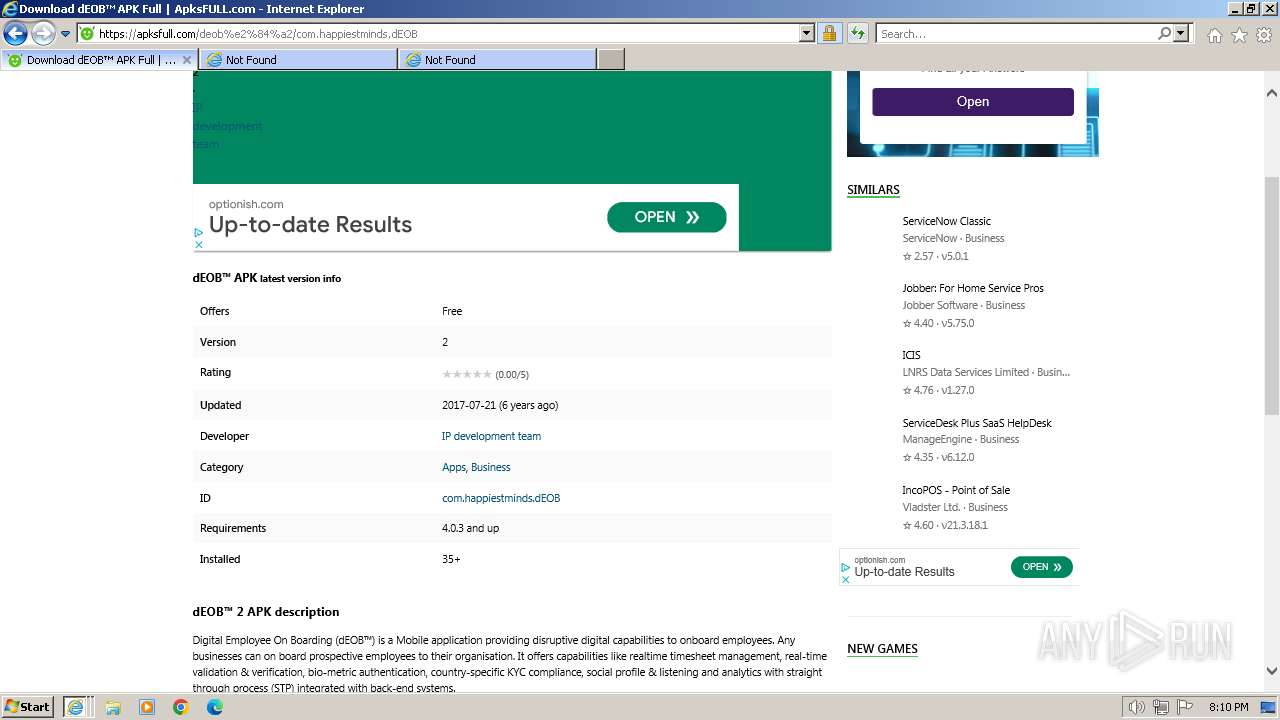The image size is (1280, 720).
Task: Open the Windows Start menu
Action: tap(28, 707)
